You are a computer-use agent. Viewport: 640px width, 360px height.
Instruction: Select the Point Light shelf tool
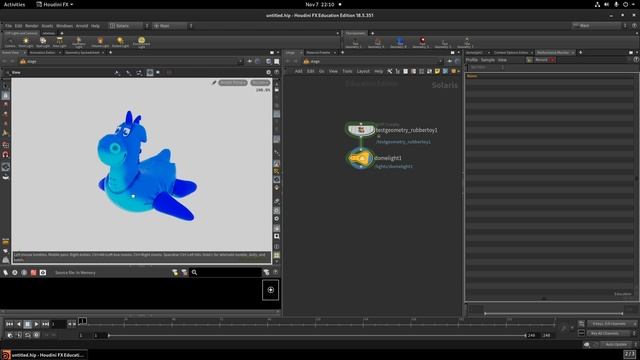26,42
